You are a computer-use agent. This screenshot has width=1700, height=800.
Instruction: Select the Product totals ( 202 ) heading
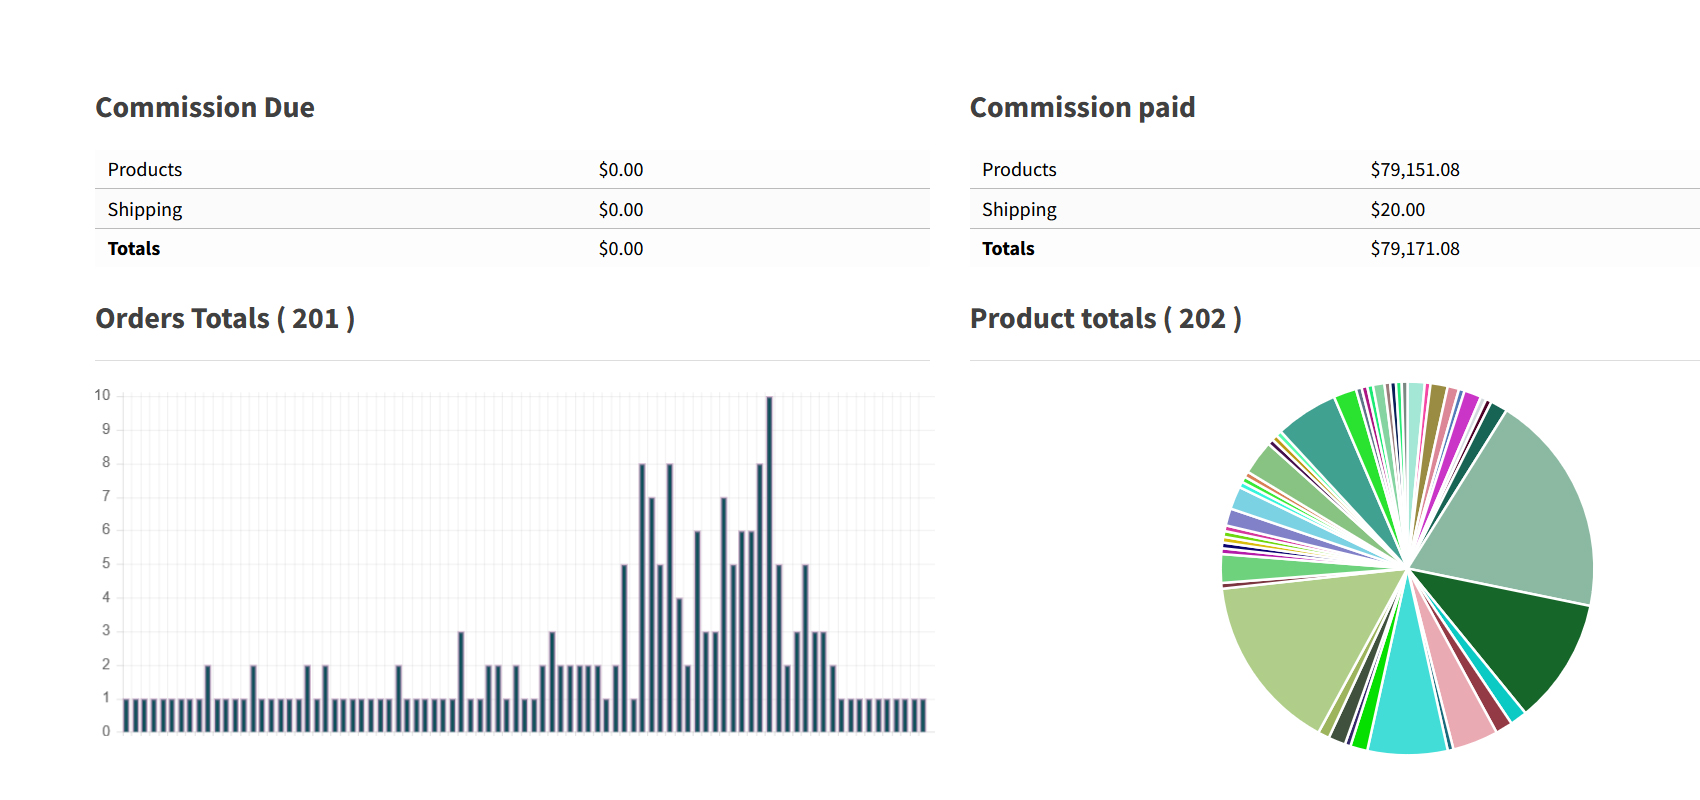[x=1106, y=318]
